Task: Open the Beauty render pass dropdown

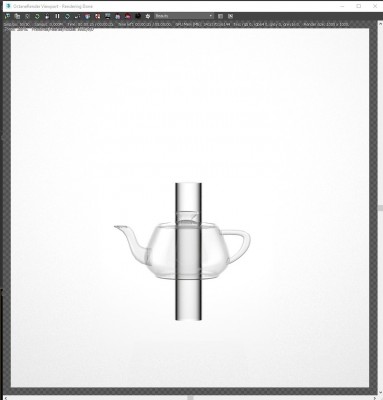Action: coord(184,16)
